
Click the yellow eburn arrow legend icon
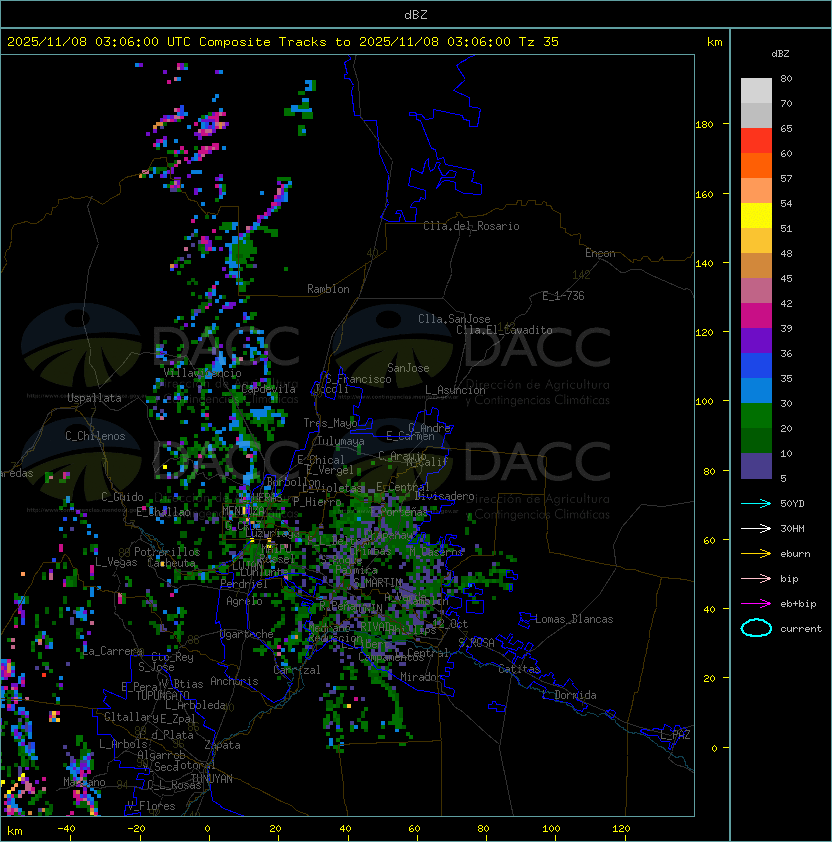coord(756,554)
